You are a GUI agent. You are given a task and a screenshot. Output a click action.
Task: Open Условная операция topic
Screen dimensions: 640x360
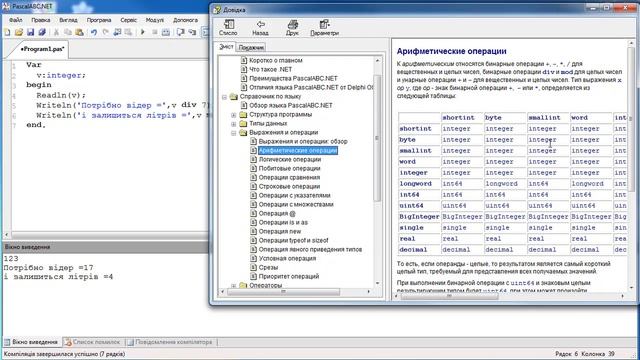coord(287,258)
